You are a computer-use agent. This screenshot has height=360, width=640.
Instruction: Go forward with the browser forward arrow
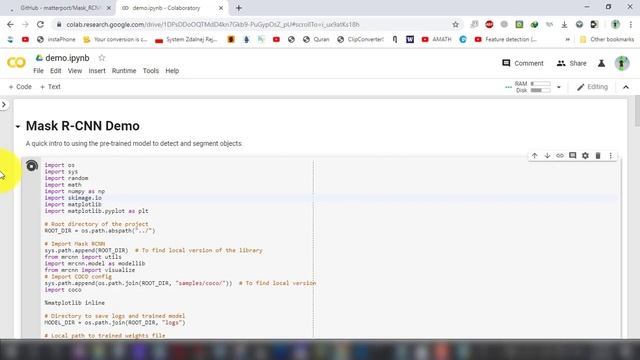(25, 24)
